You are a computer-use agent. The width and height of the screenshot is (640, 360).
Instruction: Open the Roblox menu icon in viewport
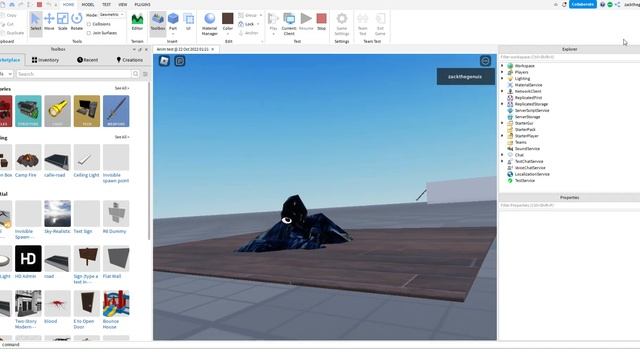164,61
